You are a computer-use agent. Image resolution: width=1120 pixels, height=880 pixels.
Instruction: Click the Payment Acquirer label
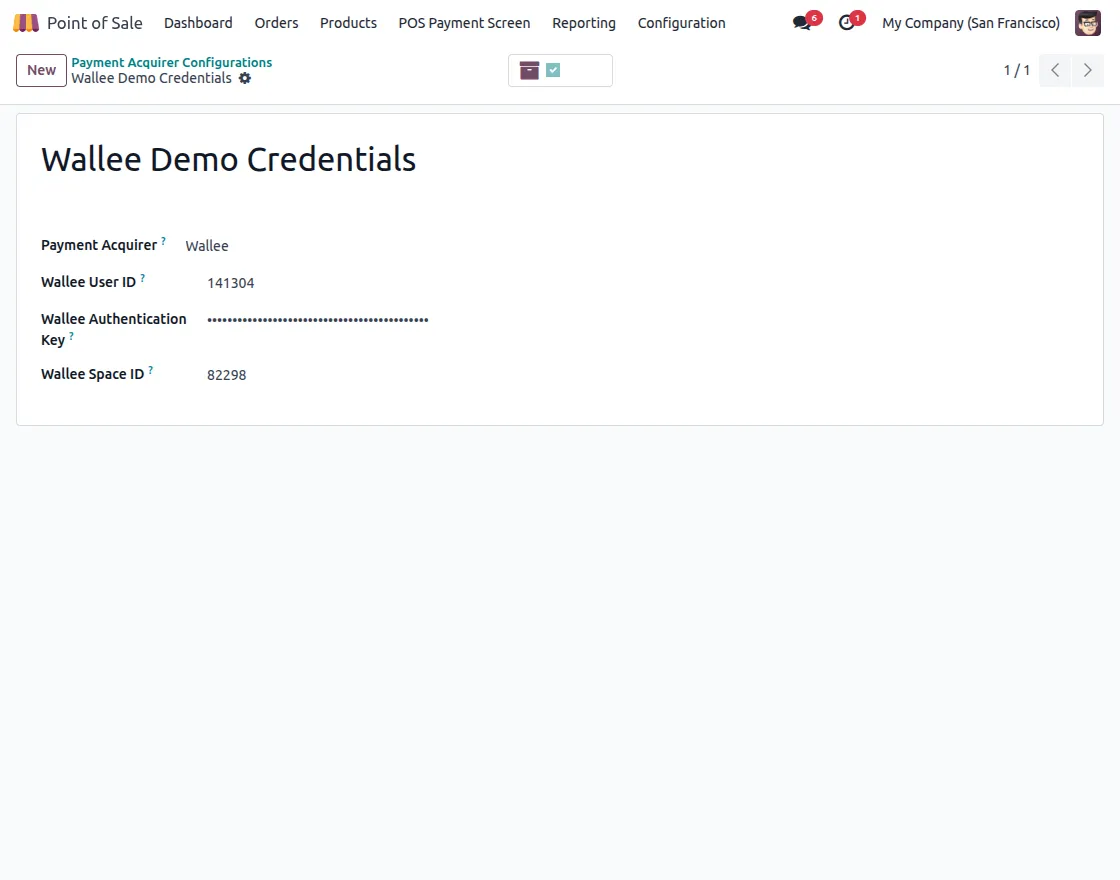click(99, 245)
